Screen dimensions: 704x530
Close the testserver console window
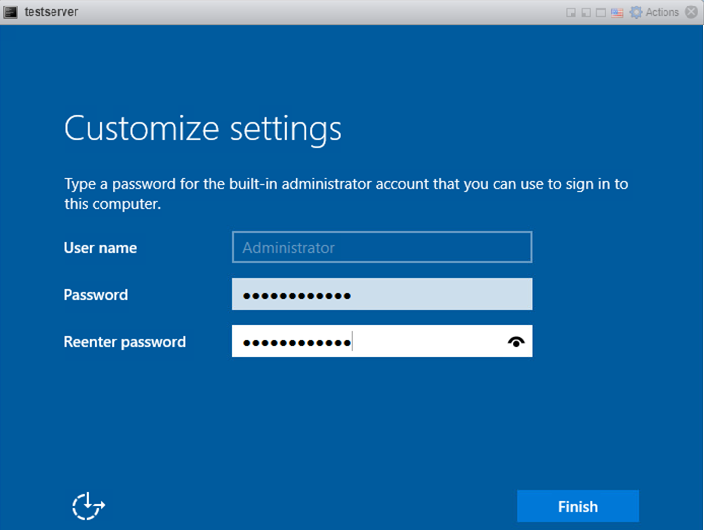coord(692,13)
